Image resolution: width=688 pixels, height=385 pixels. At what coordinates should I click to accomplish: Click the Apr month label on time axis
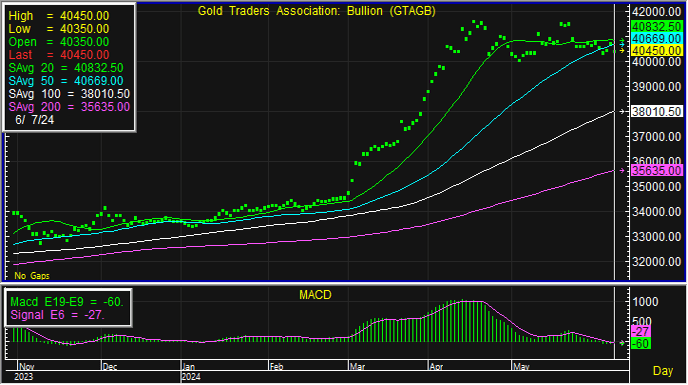click(436, 367)
